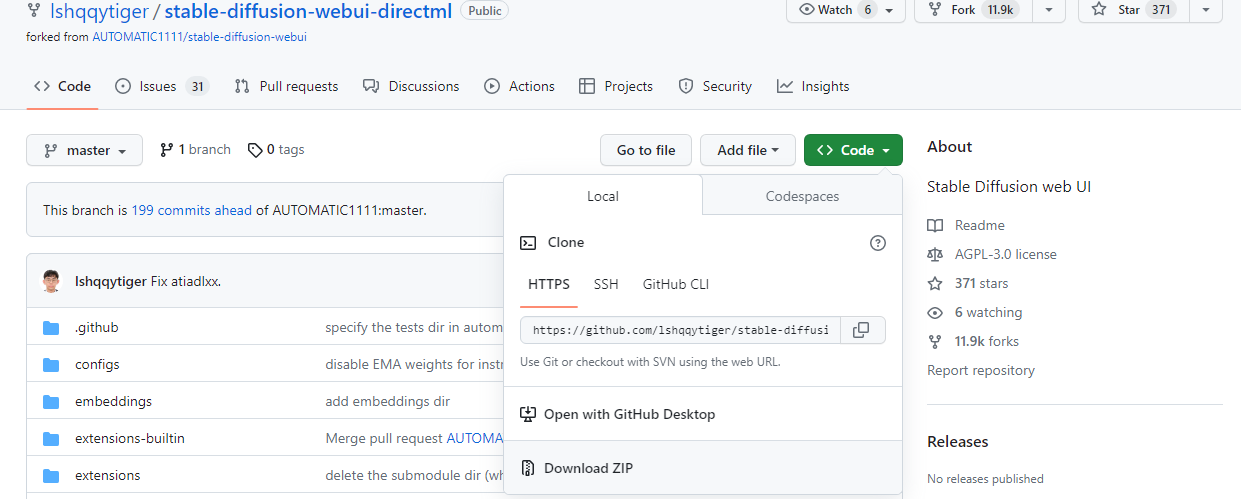Open the 199 commits ahead link
Viewport: 1241px width, 499px height.
pyautogui.click(x=191, y=211)
